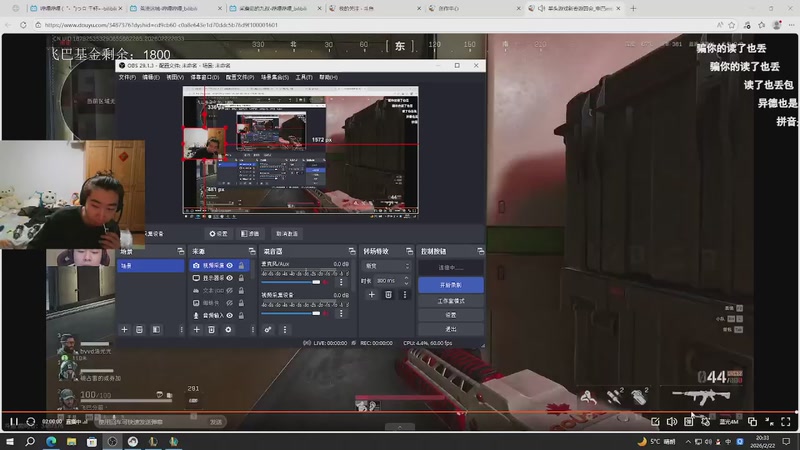The width and height of the screenshot is (800, 450).
Task: Delete the selected source with trash icon
Action: pyautogui.click(x=211, y=330)
